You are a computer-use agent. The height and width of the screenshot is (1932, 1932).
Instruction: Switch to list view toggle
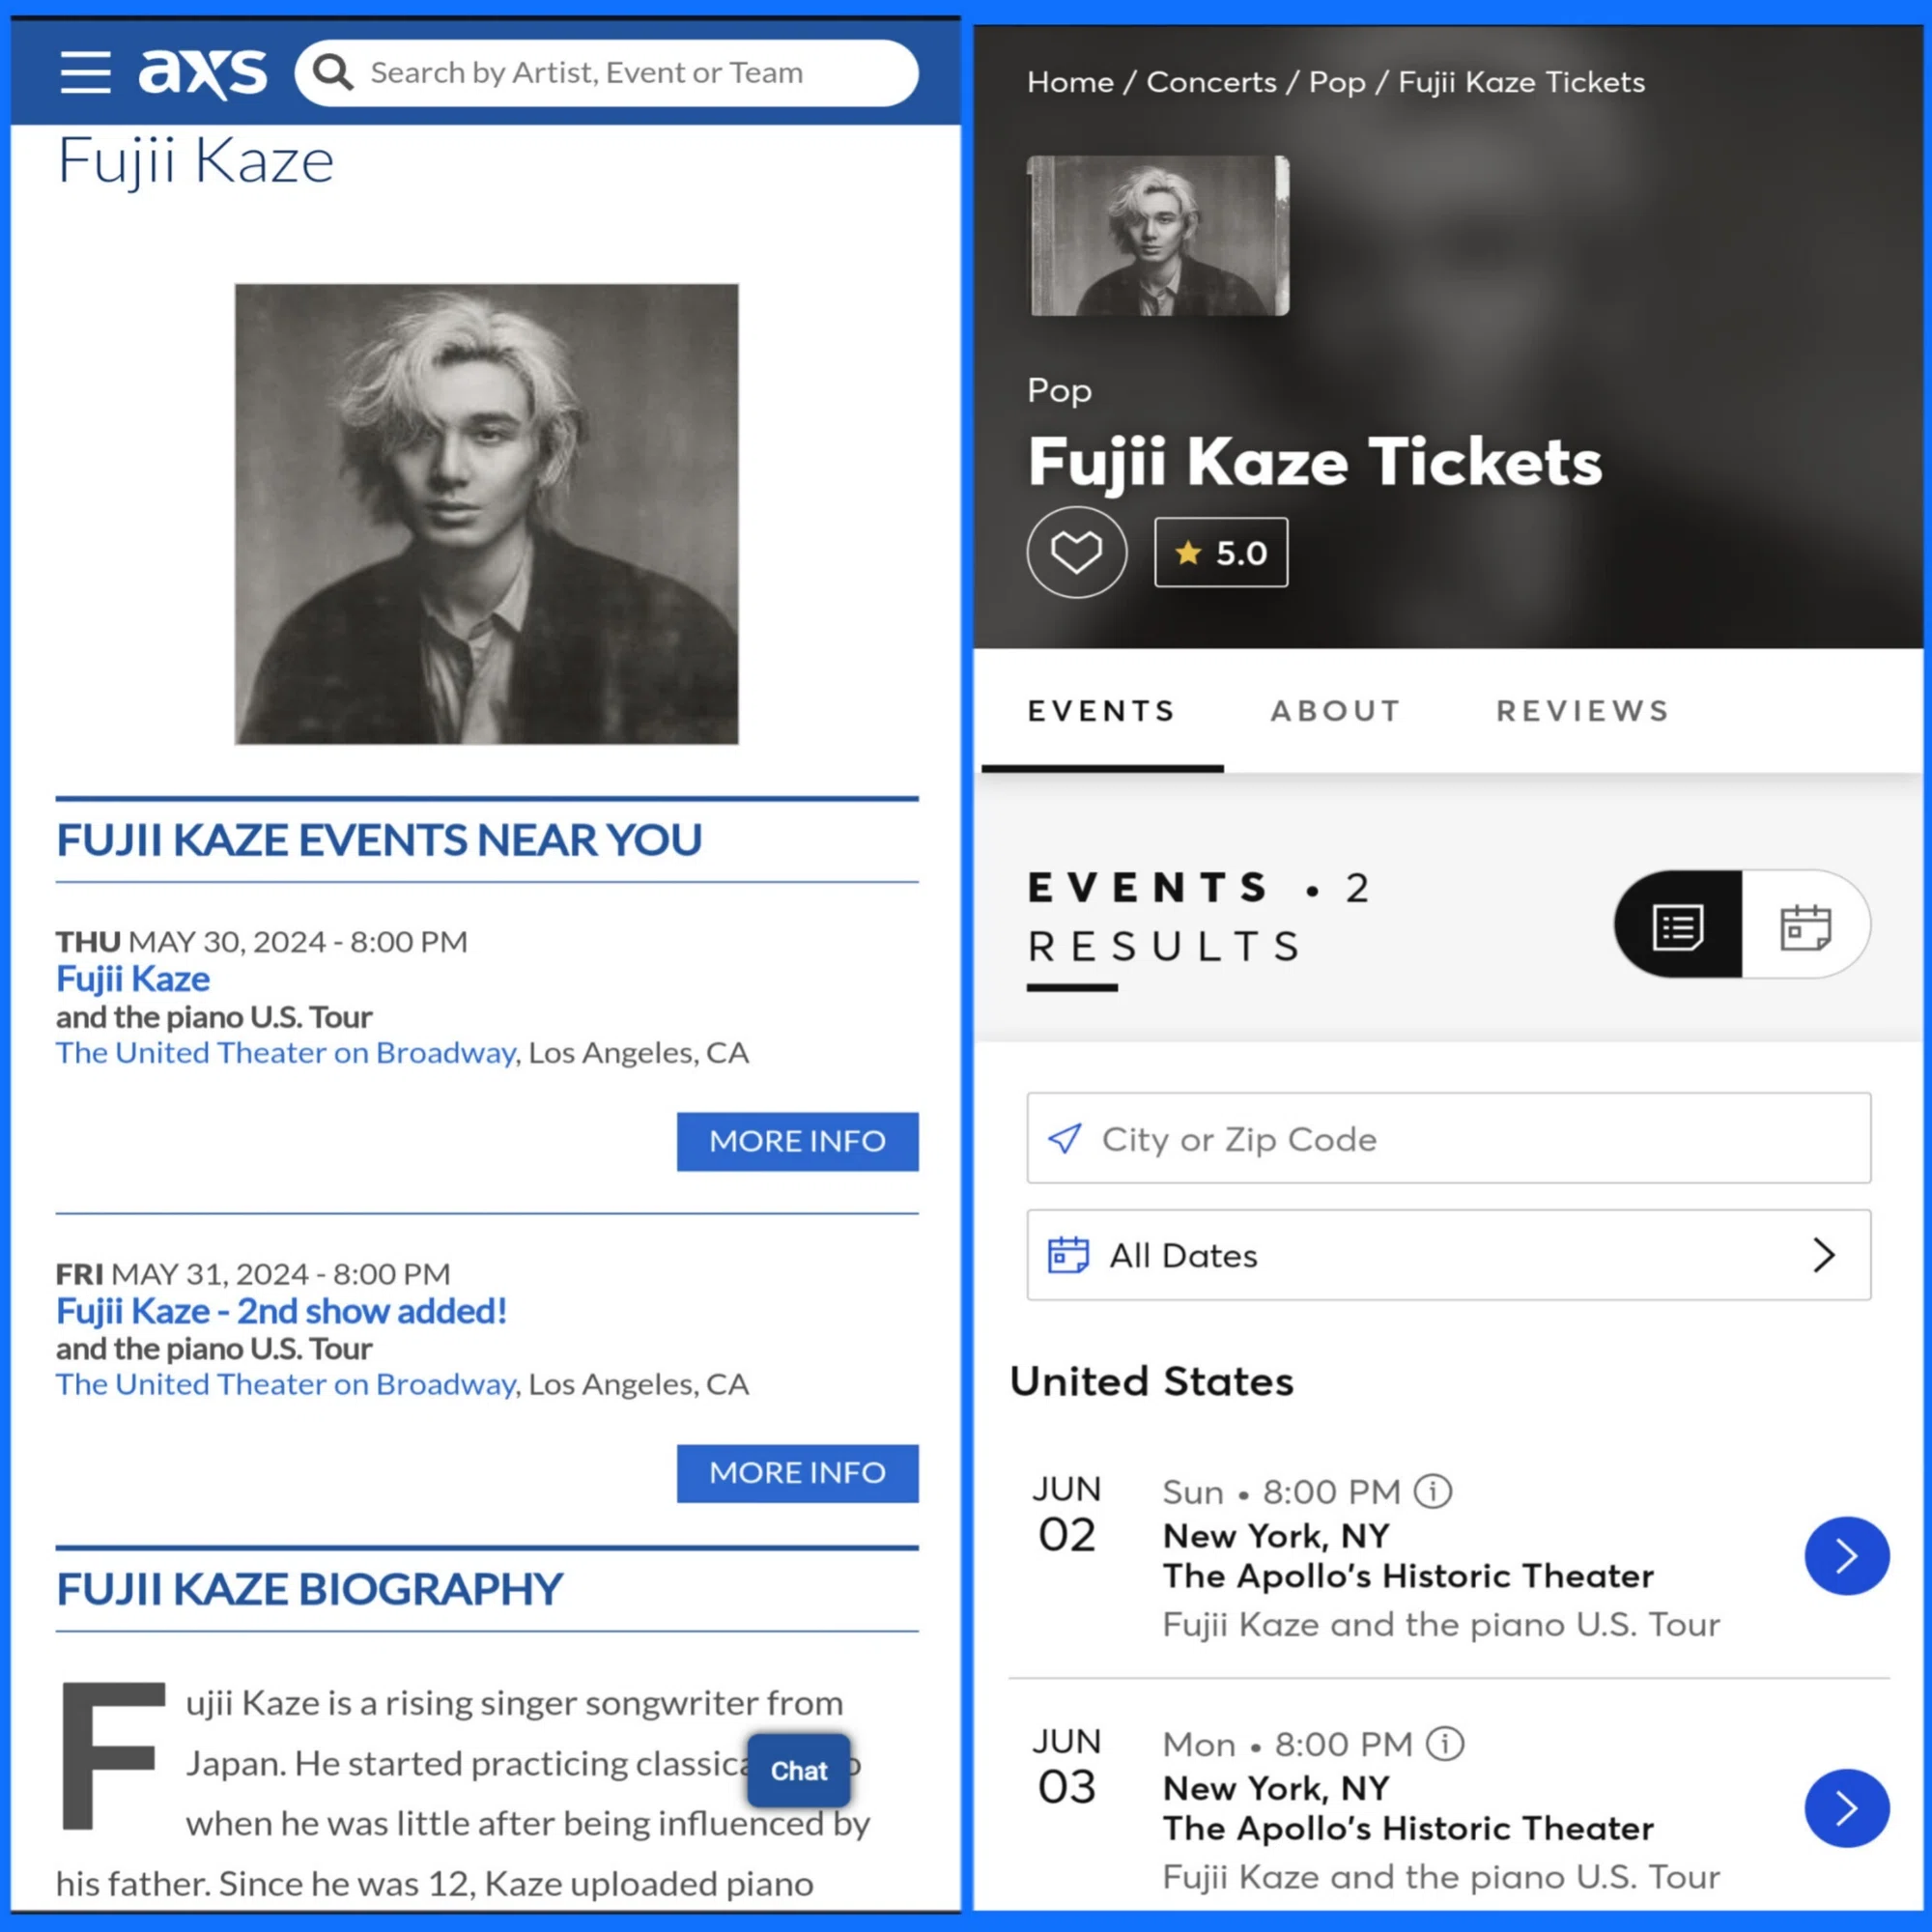pos(1677,924)
